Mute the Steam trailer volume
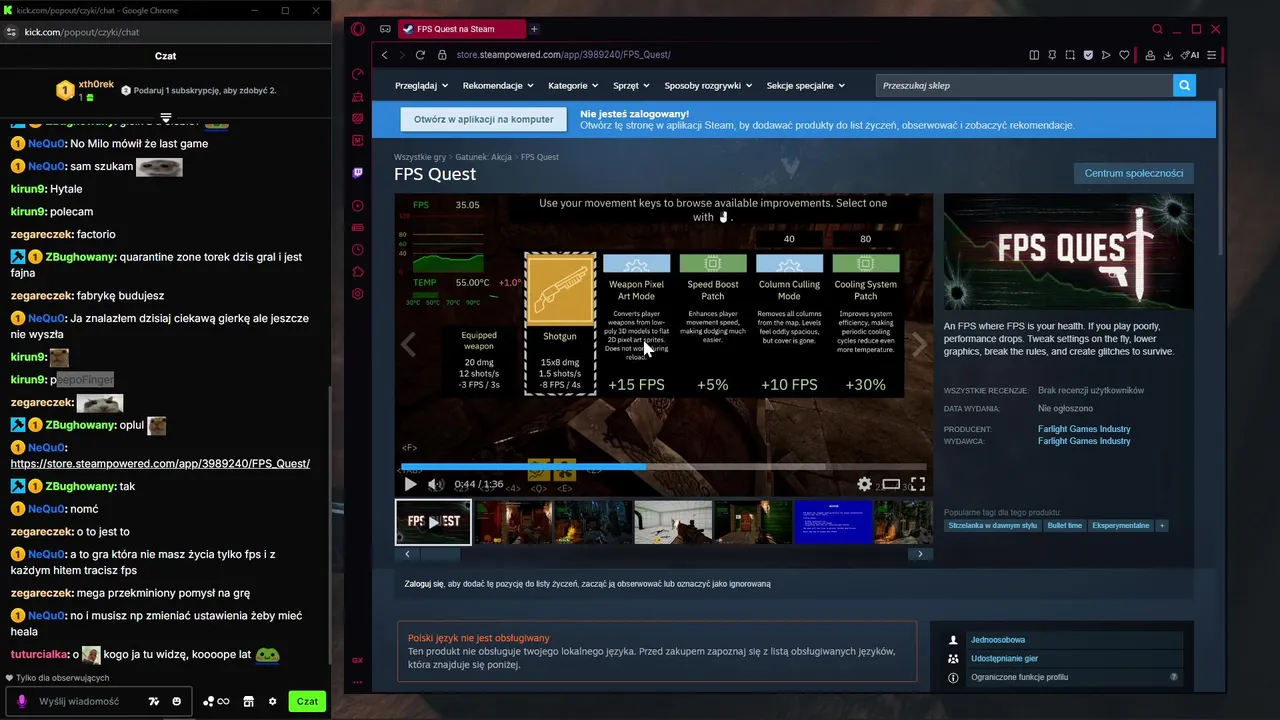Image resolution: width=1280 pixels, height=720 pixels. click(436, 484)
